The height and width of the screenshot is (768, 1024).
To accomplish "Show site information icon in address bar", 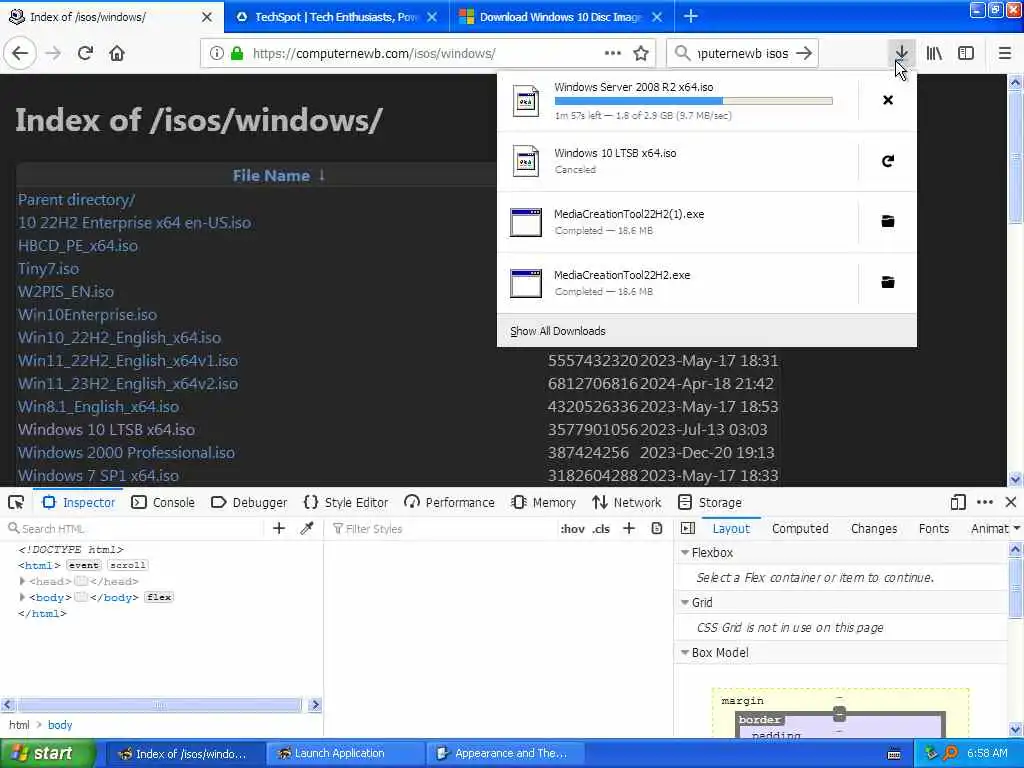I will 217,54.
